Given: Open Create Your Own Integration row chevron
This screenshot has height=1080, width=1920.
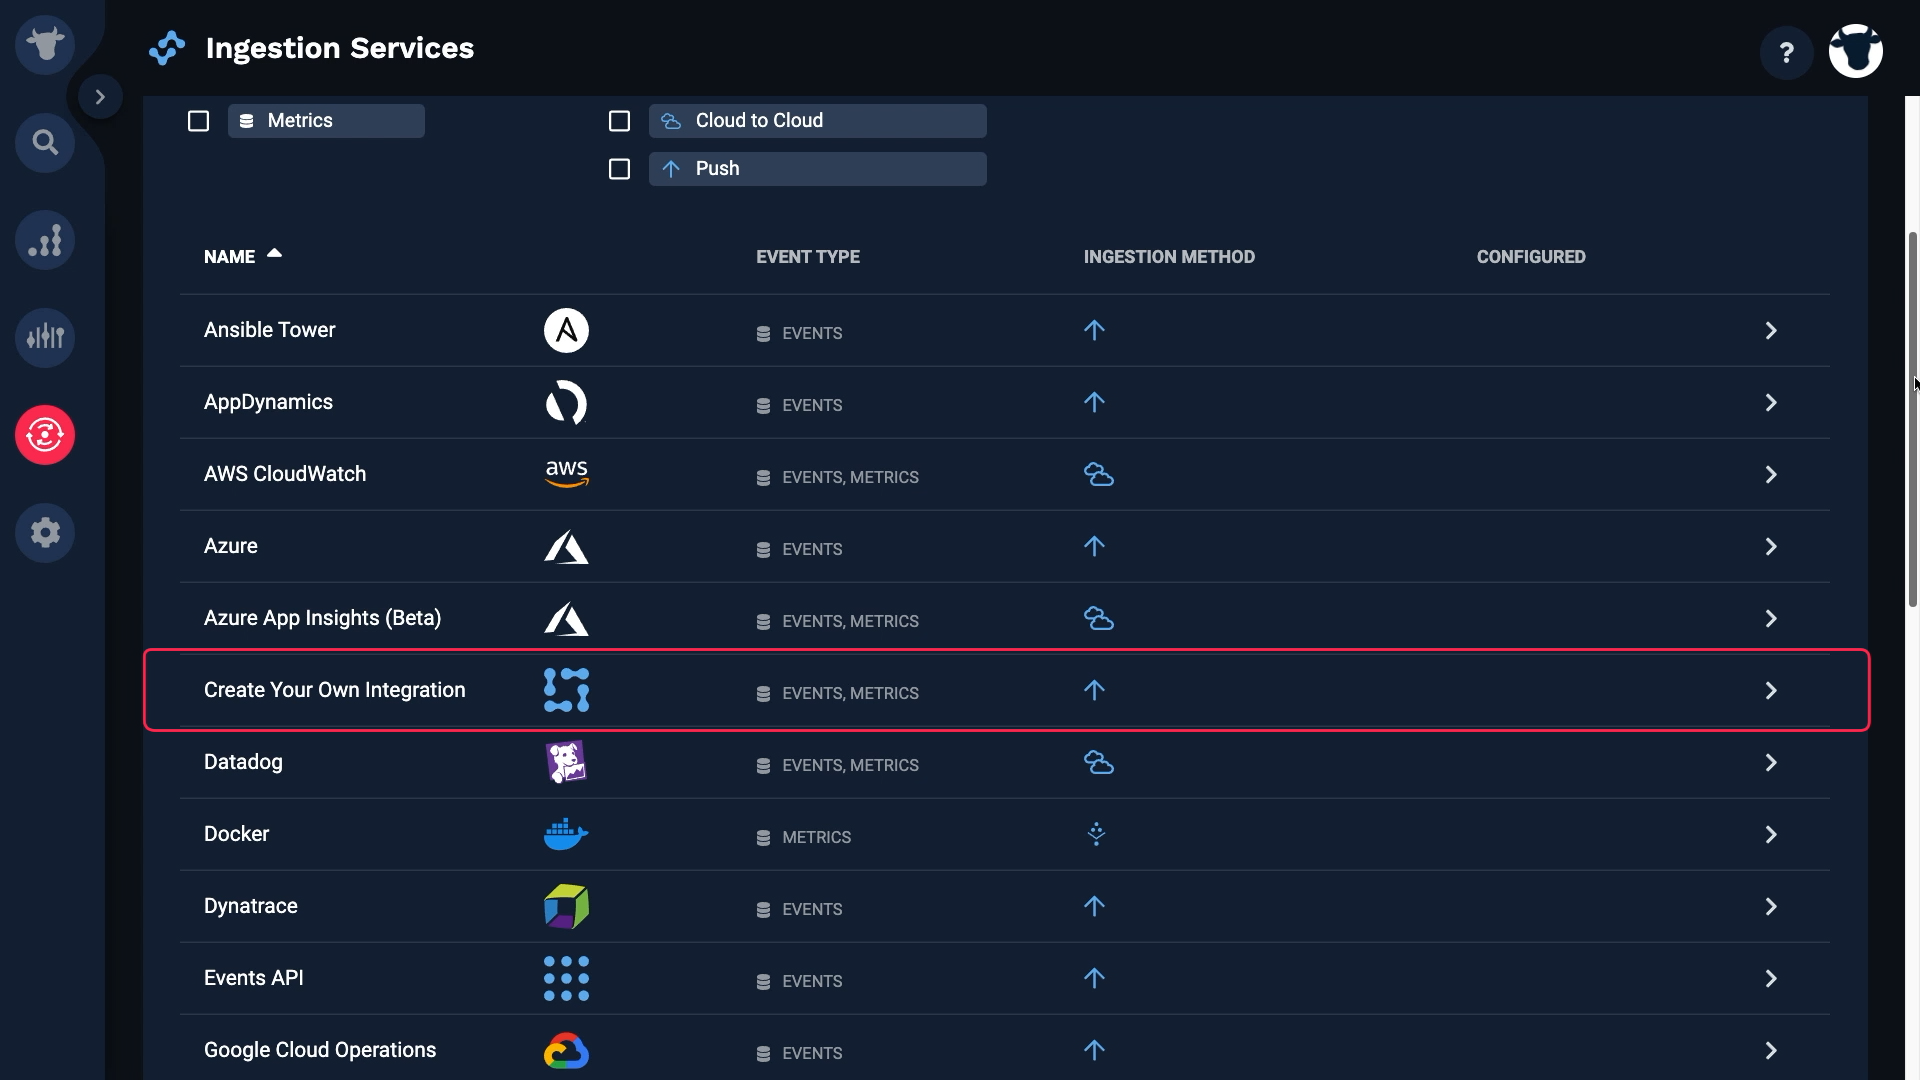Looking at the screenshot, I should (1770, 691).
